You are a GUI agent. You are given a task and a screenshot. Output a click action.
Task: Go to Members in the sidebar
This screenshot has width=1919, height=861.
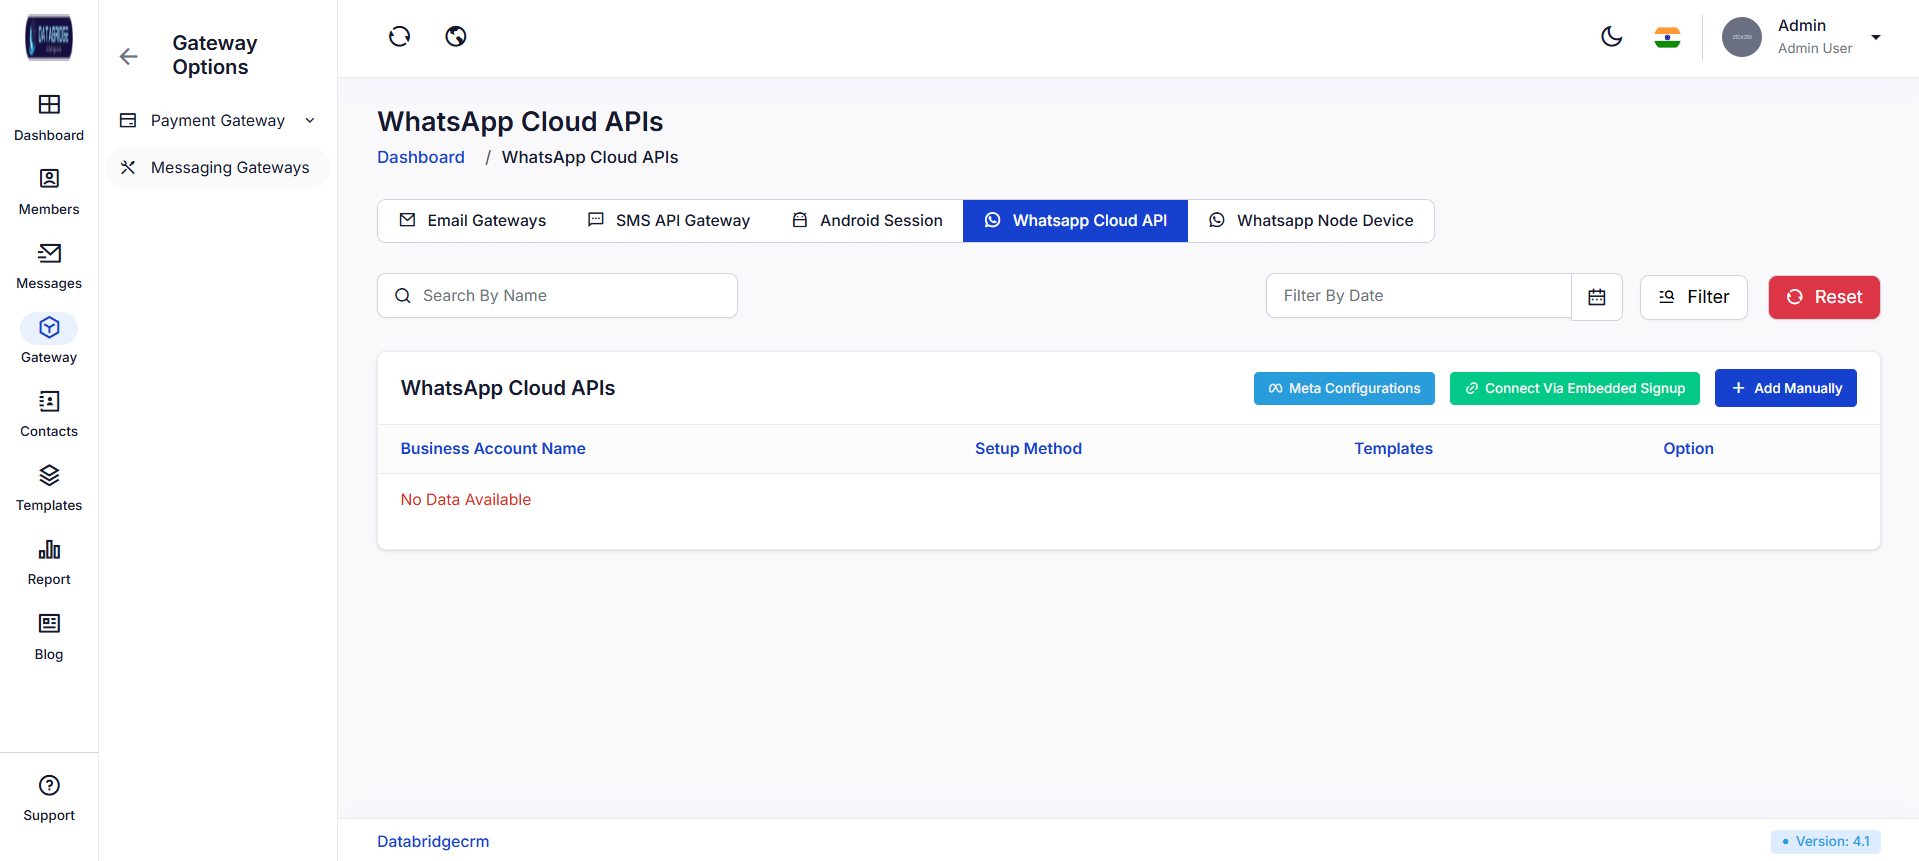(x=49, y=179)
